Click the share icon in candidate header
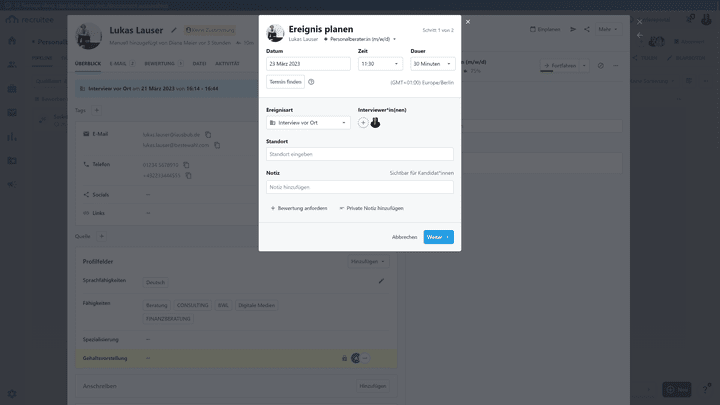 (x=587, y=29)
